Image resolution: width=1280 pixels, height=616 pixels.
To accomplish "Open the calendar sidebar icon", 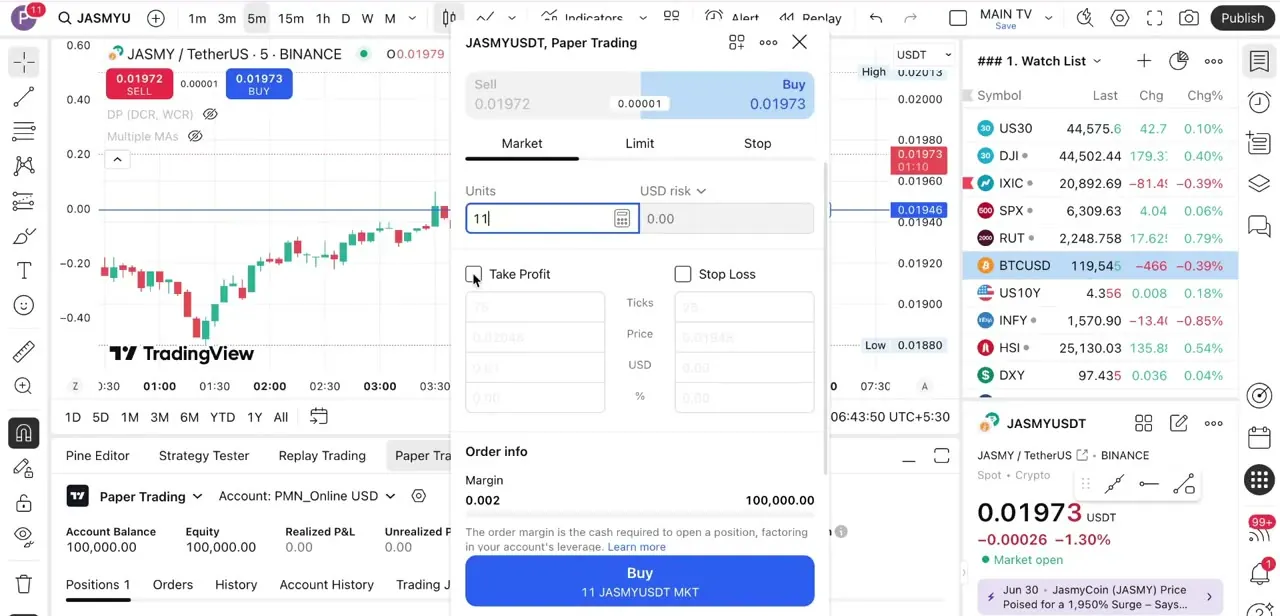I will click(1259, 438).
